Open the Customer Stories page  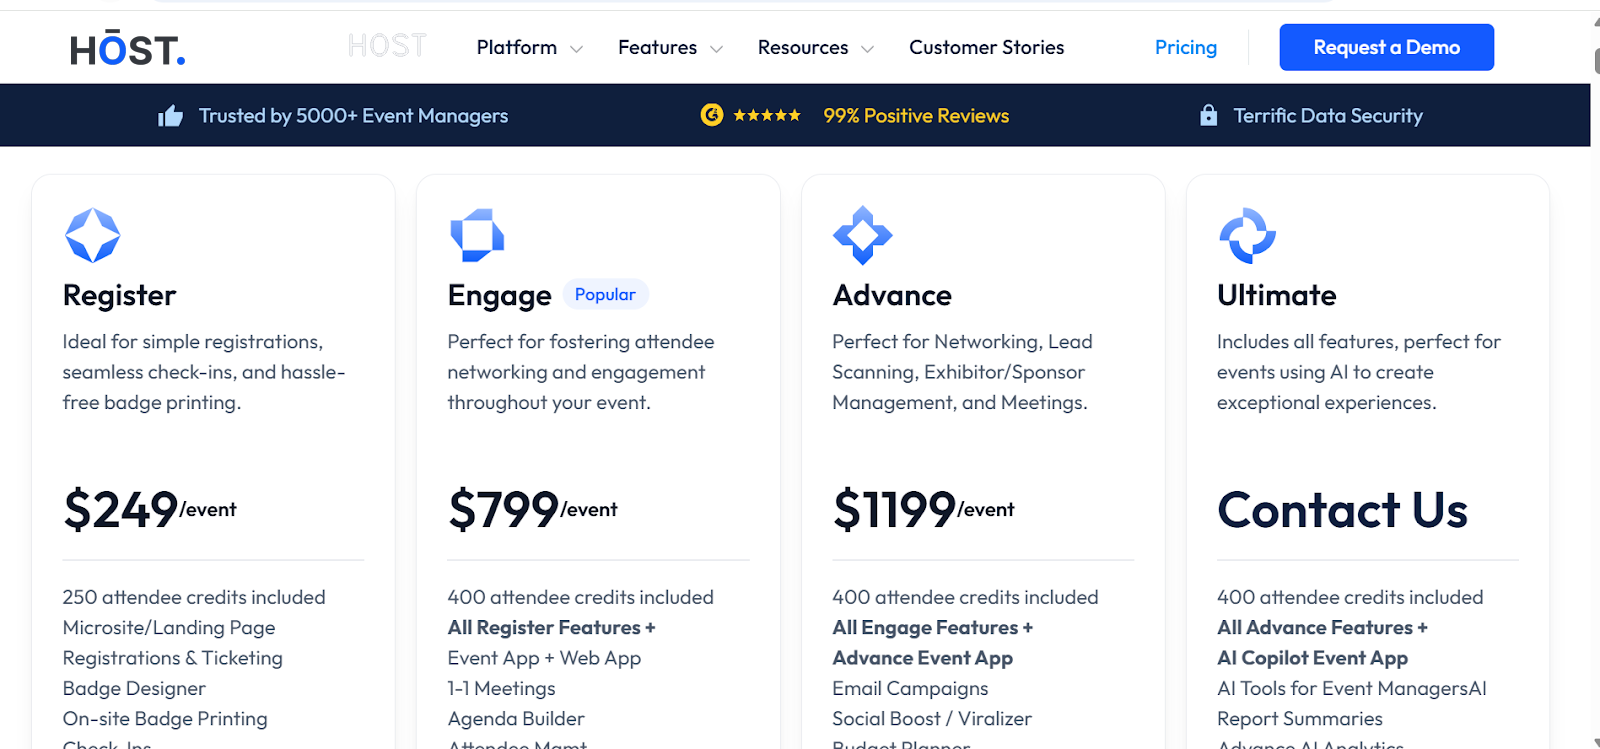pyautogui.click(x=986, y=47)
